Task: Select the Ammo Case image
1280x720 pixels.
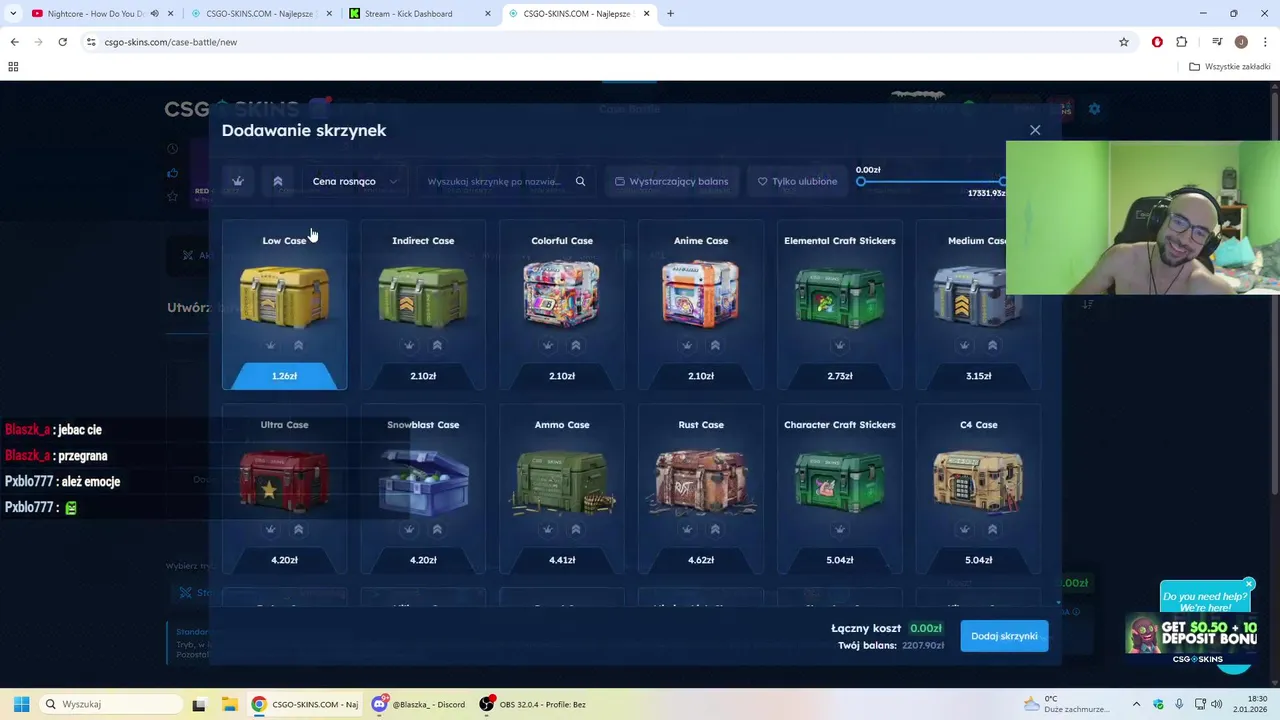Action: pos(562,480)
